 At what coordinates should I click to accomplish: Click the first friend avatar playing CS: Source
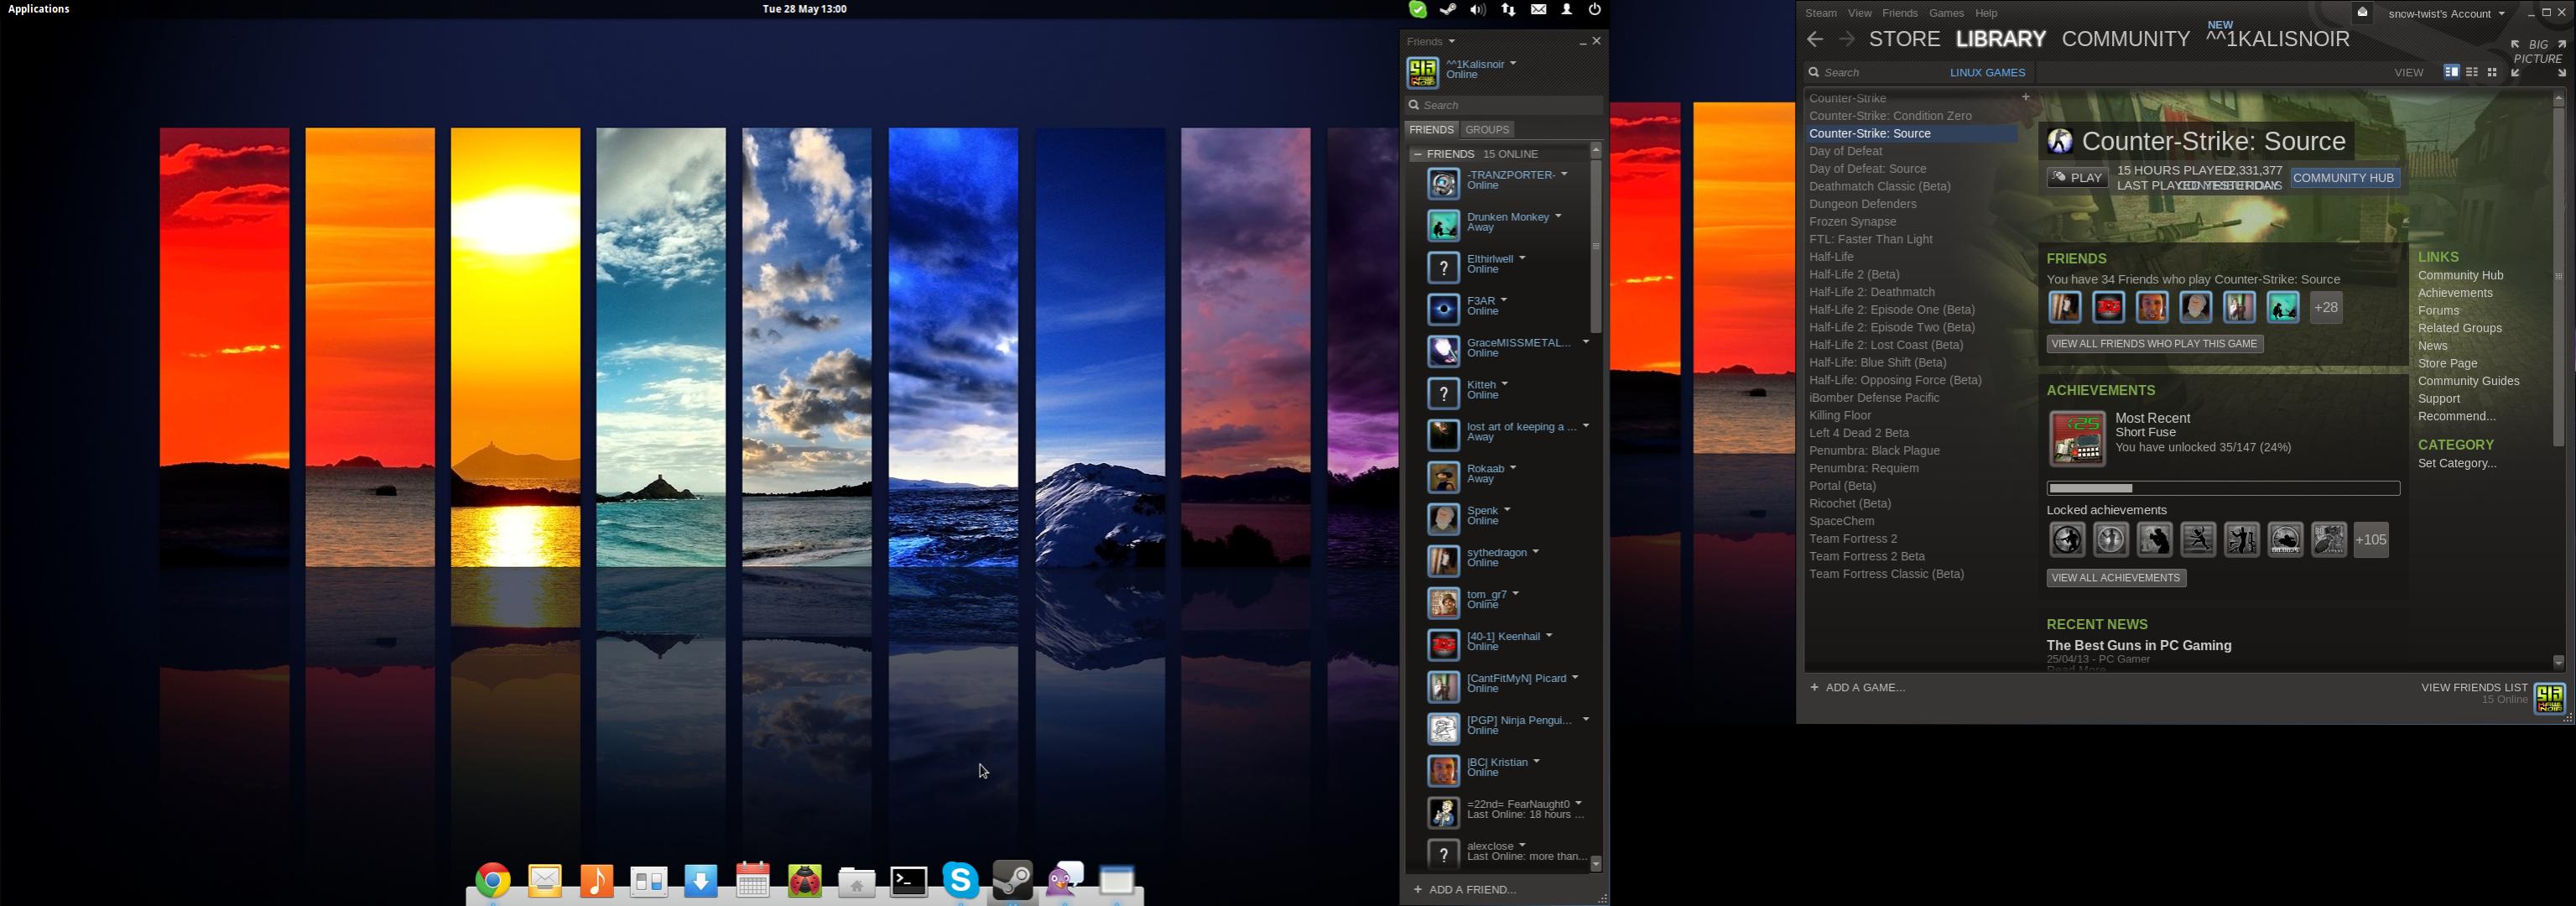(2065, 307)
